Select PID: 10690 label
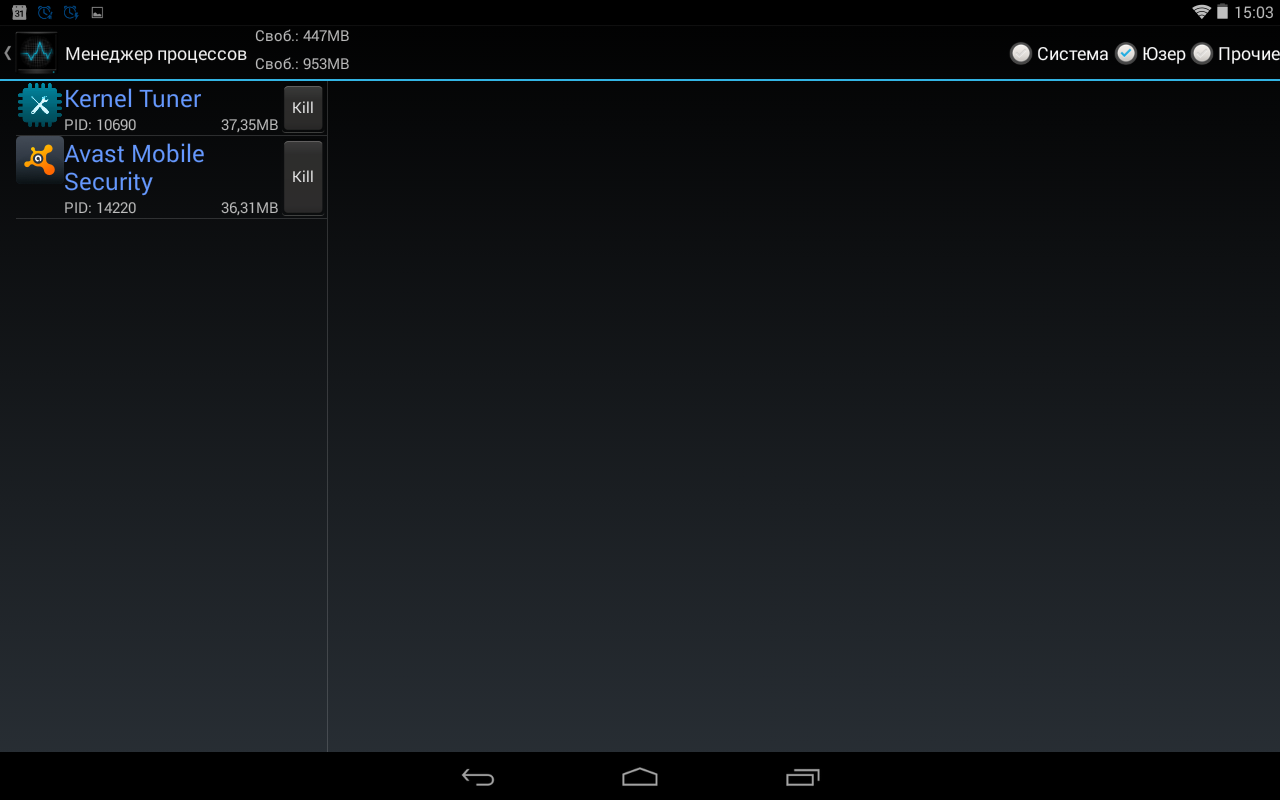Screen dimensions: 1280x800 point(100,125)
